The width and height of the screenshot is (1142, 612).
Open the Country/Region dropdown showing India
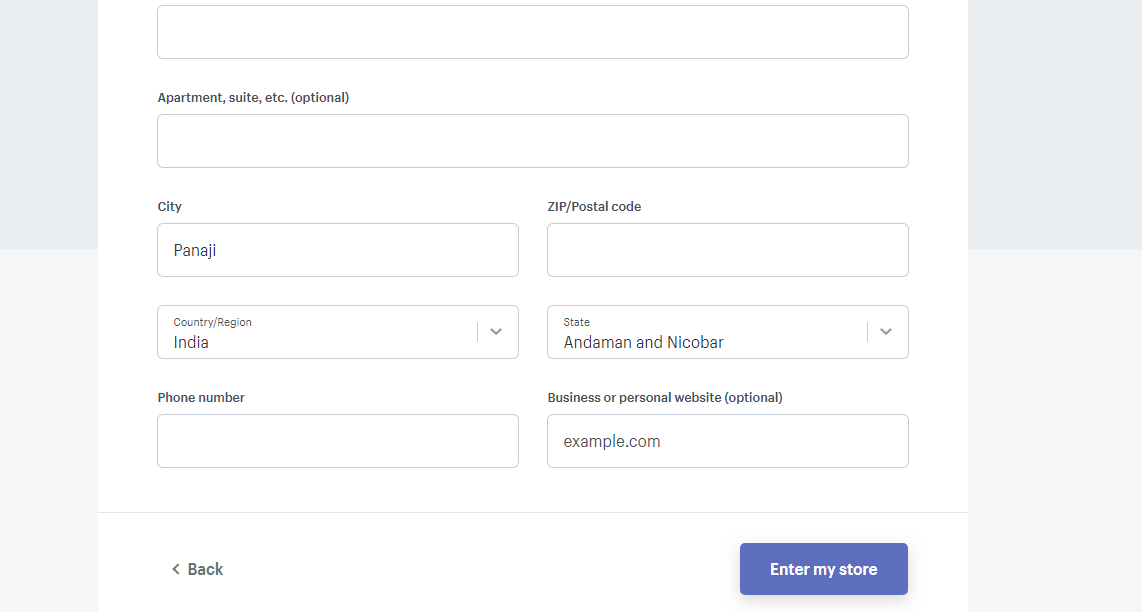338,332
